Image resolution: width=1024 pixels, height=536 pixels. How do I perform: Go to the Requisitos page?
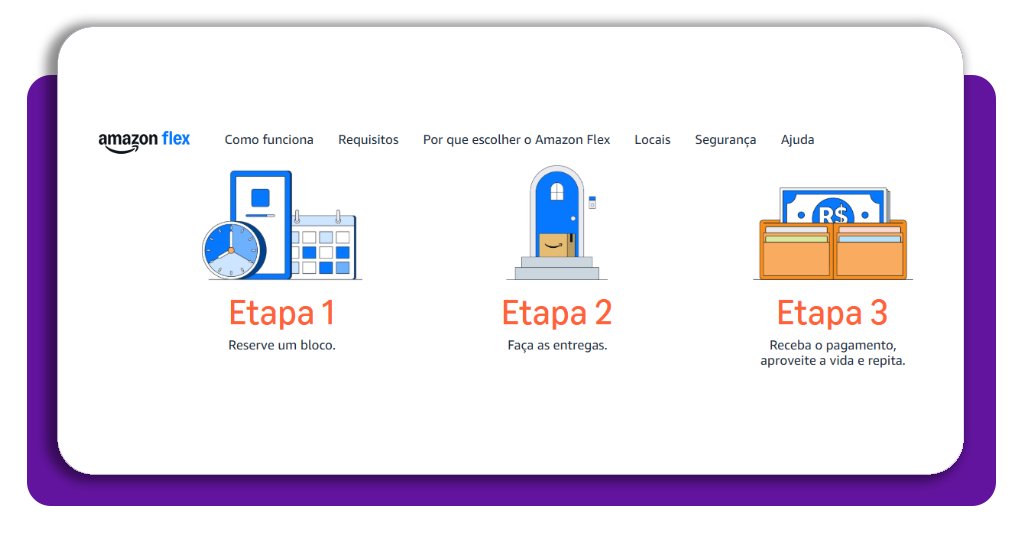point(368,140)
